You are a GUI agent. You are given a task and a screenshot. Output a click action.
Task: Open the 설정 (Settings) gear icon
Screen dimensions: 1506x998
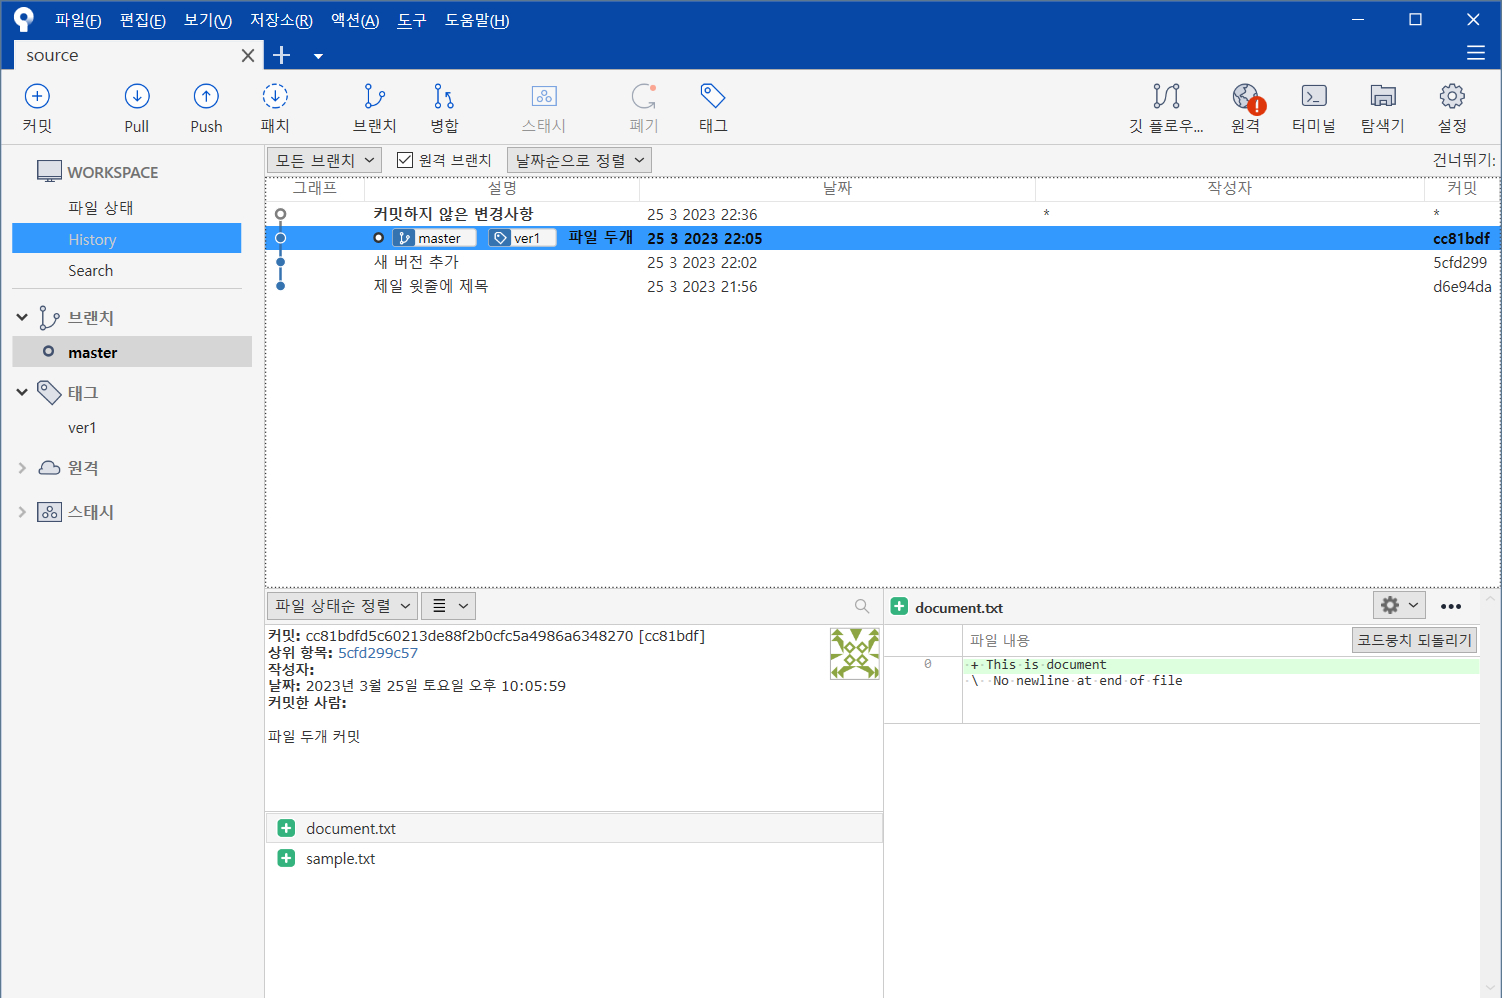[1452, 97]
